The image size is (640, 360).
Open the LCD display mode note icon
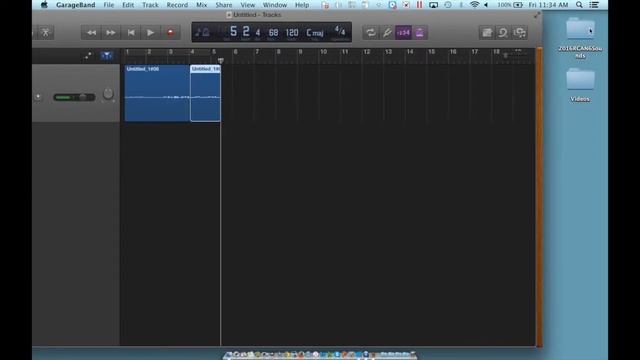coord(202,32)
